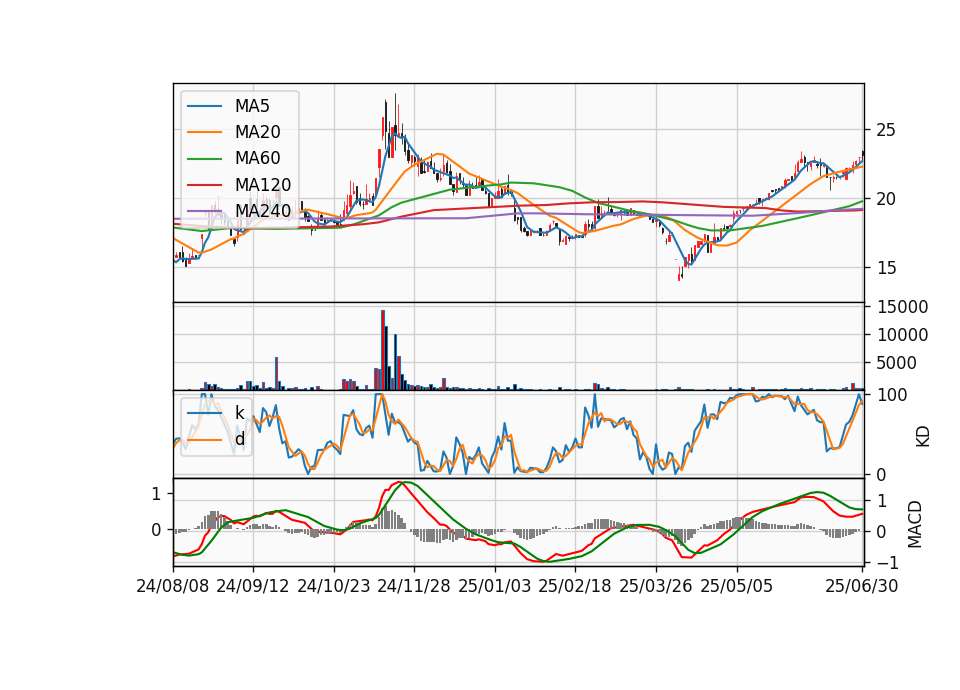Click the MA120 legend label
Image resolution: width=960 pixels, height=690 pixels.
[x=263, y=185]
